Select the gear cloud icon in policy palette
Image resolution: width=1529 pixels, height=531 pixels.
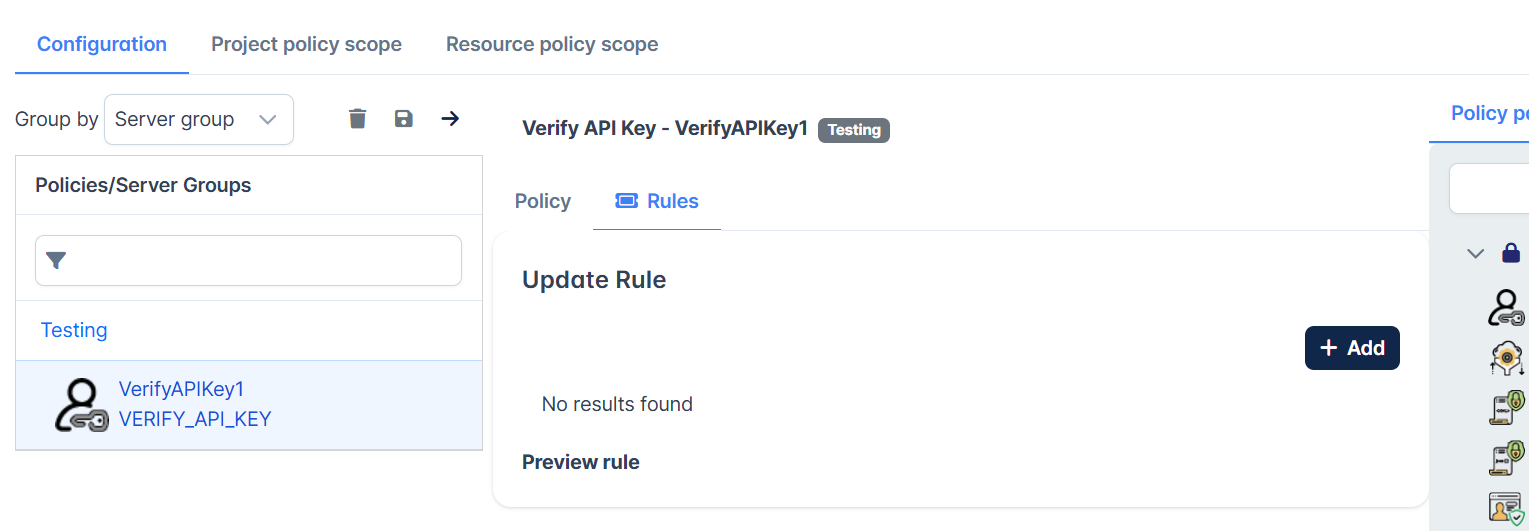tap(1507, 357)
